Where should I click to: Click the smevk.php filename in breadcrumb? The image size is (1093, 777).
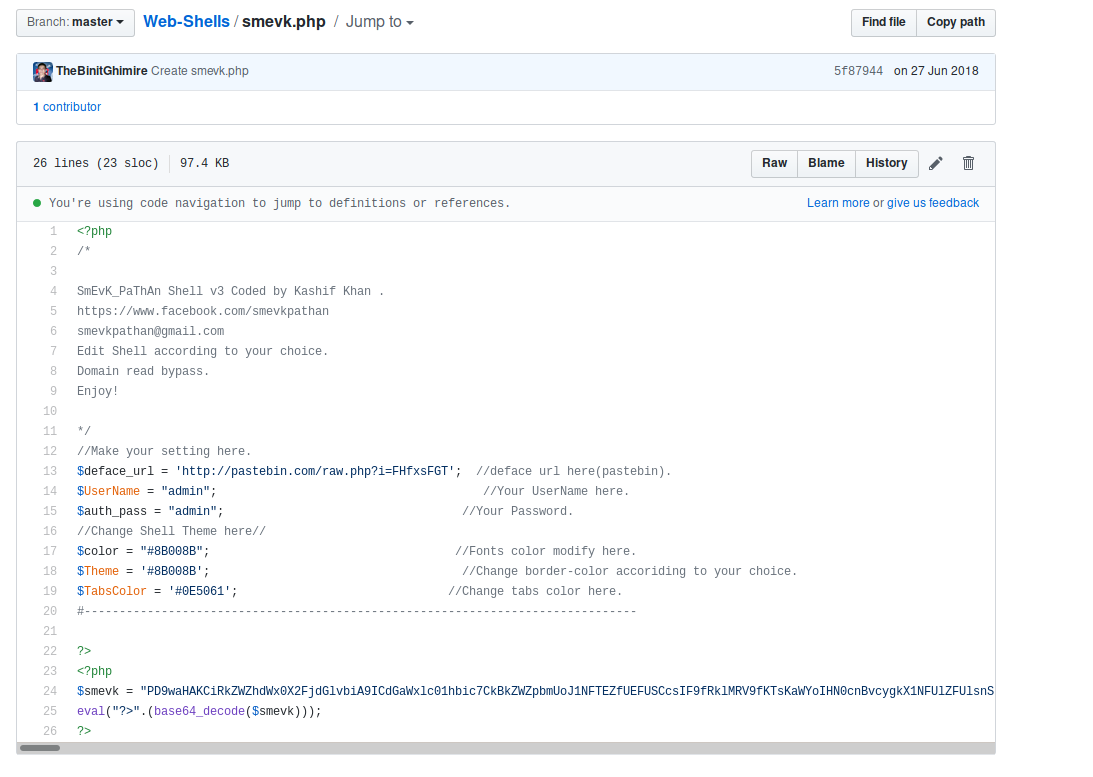284,22
